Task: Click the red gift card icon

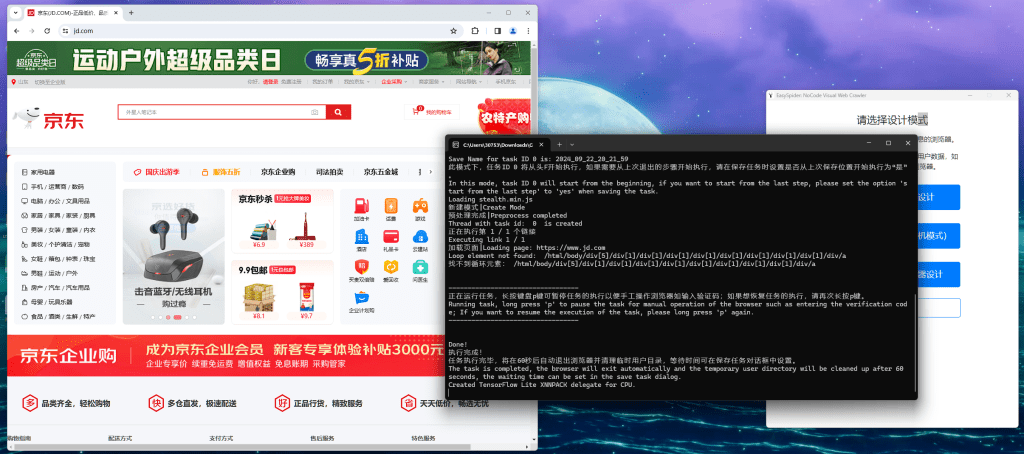Action: click(x=391, y=236)
